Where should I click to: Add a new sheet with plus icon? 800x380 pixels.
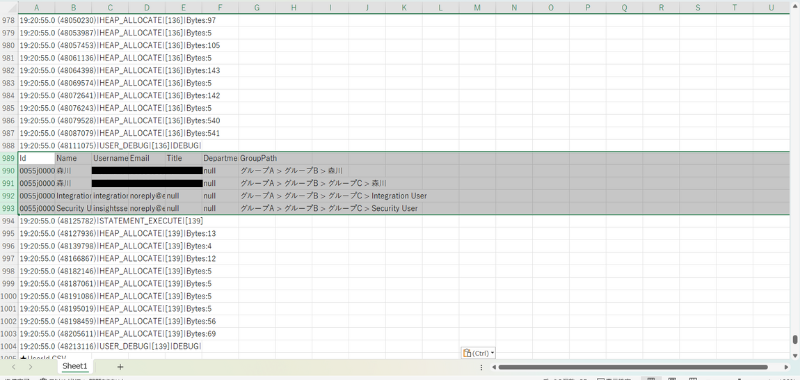(120, 367)
